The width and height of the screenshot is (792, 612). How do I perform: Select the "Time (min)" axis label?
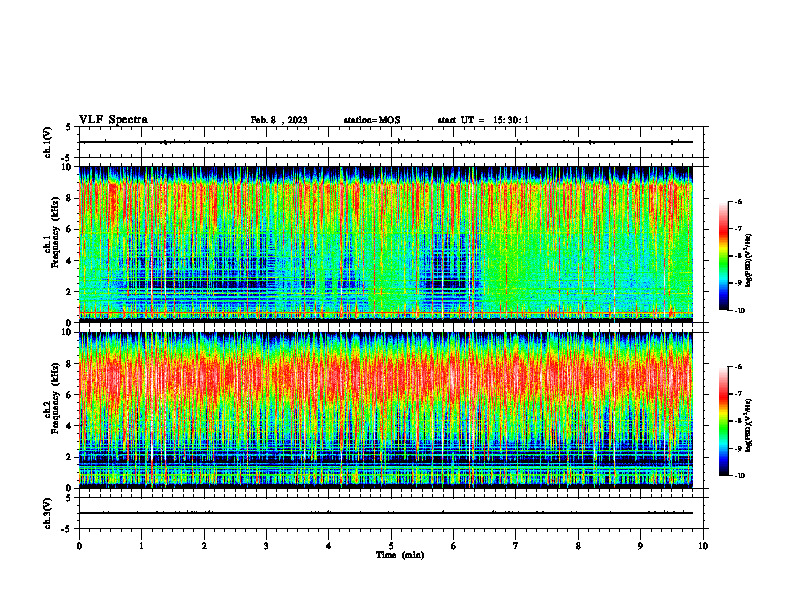point(400,555)
